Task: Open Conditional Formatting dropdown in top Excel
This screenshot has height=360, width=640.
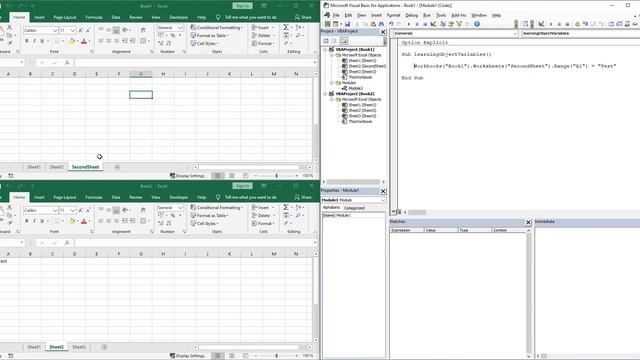Action: tap(217, 27)
